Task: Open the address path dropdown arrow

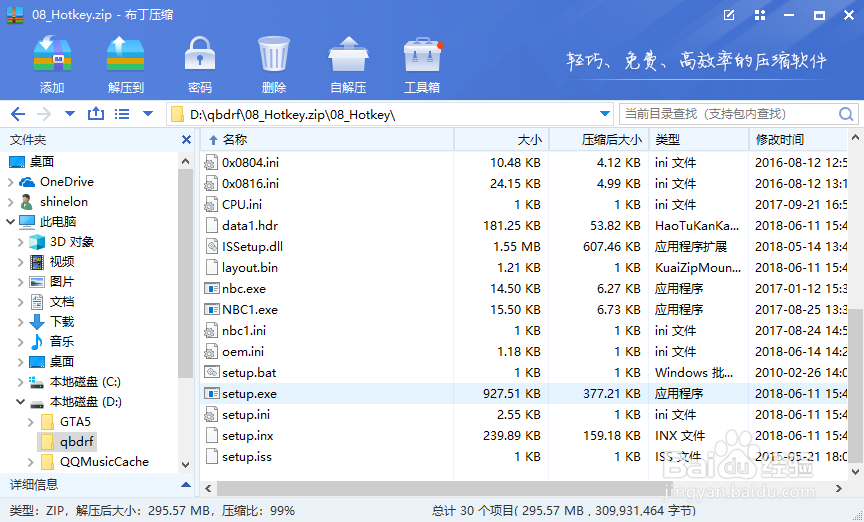Action: tap(604, 114)
